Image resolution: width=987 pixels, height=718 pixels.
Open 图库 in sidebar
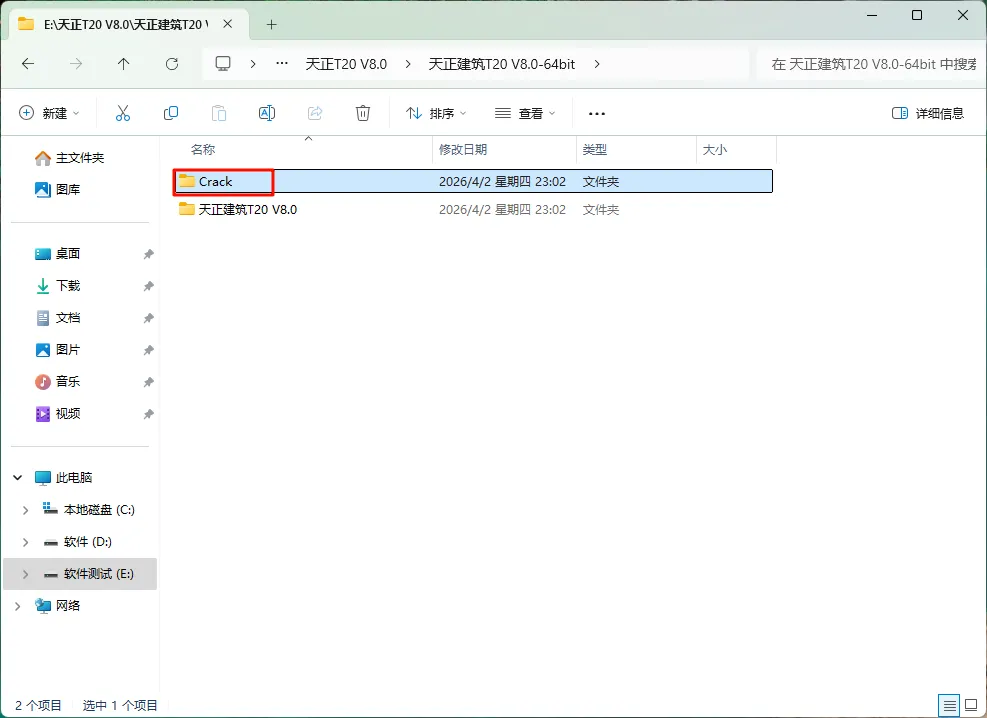(58, 189)
